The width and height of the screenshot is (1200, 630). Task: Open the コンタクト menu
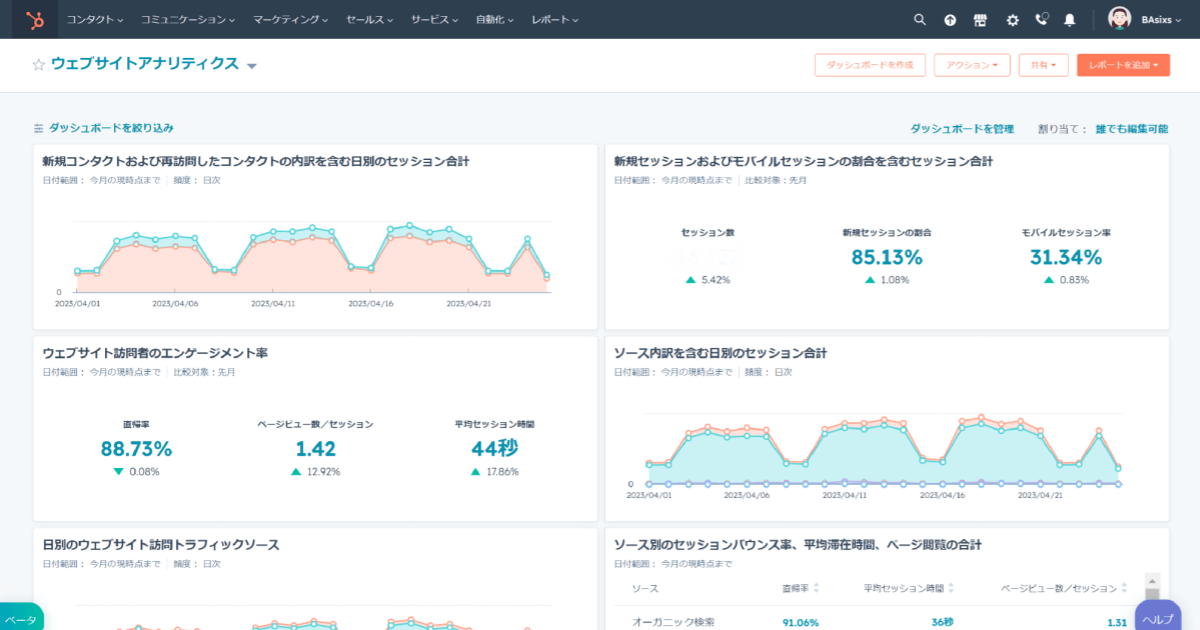(x=95, y=19)
